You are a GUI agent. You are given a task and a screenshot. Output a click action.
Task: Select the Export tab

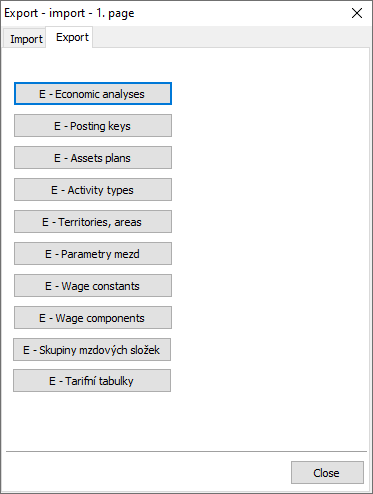click(x=70, y=37)
